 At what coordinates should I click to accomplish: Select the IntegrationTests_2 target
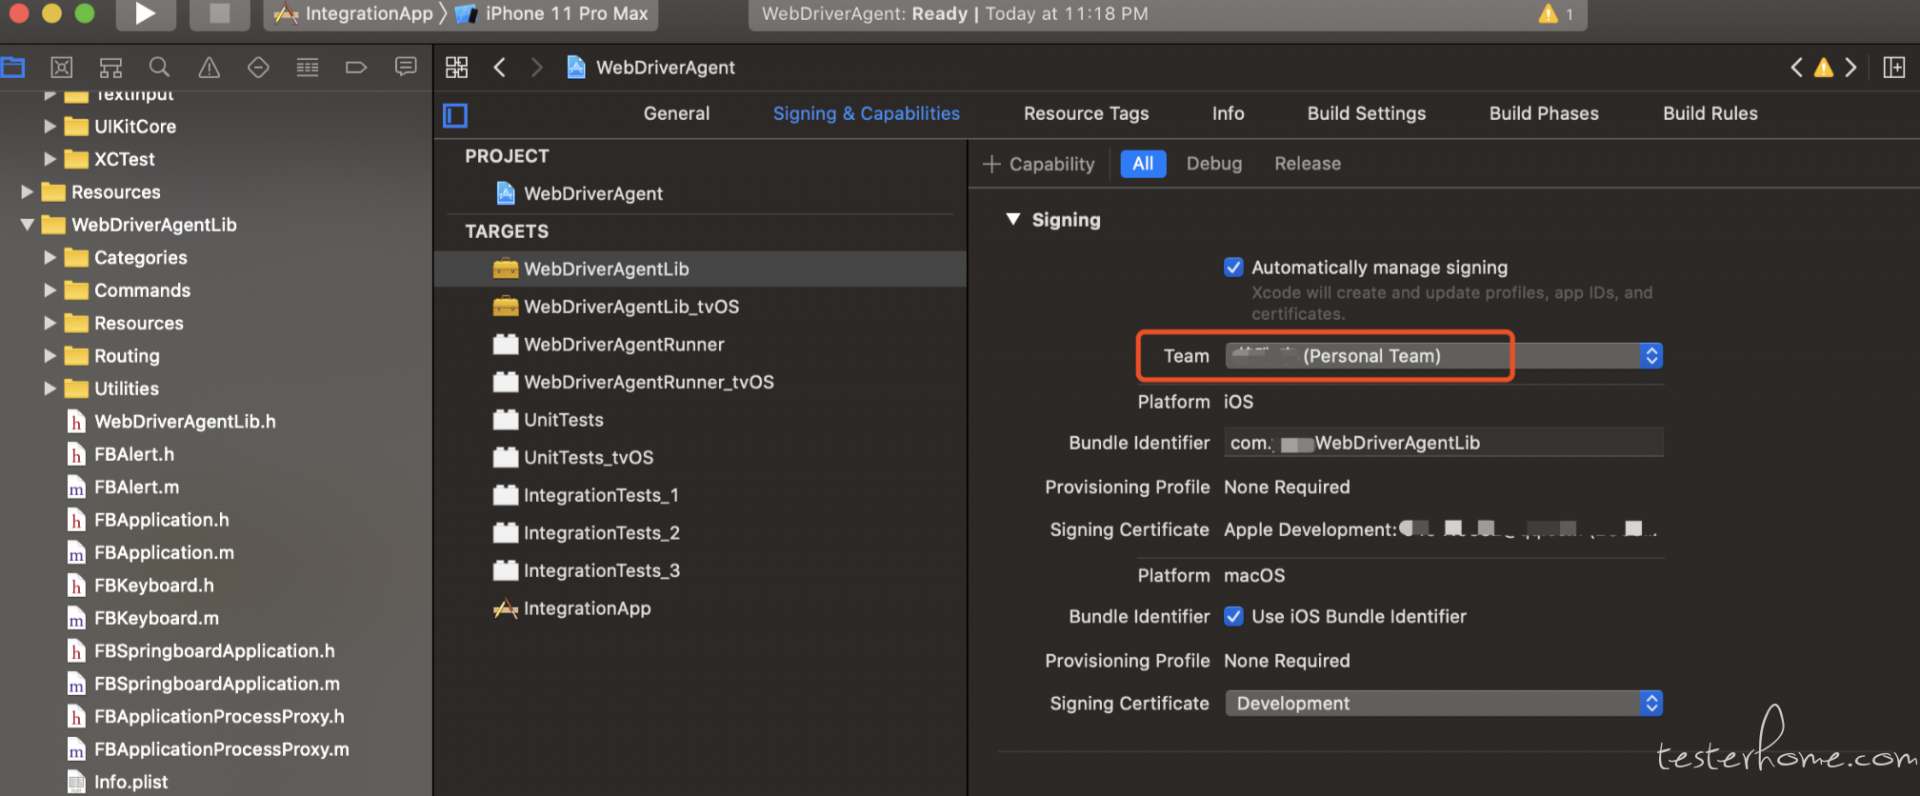tap(586, 533)
